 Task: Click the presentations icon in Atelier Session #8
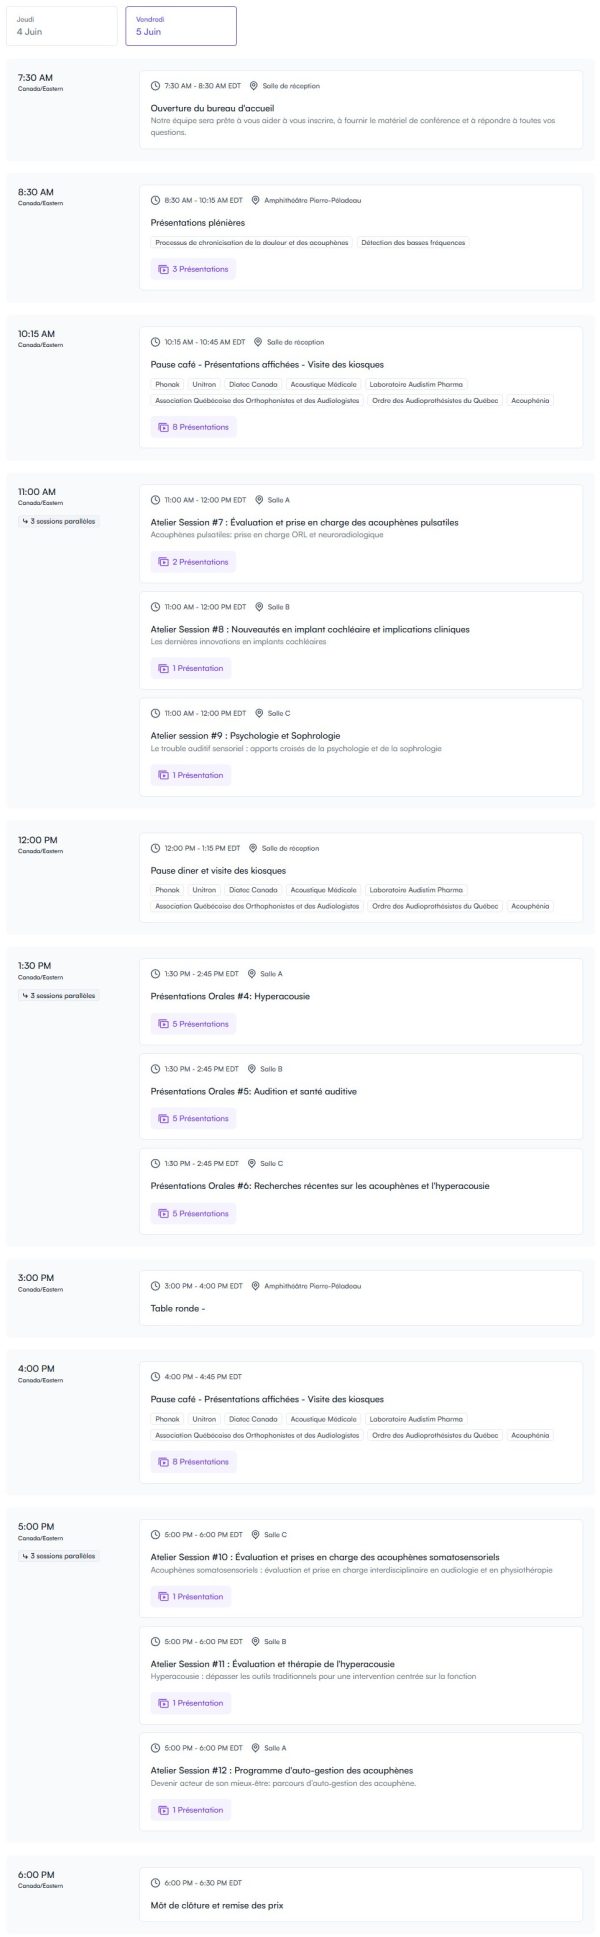tap(163, 668)
